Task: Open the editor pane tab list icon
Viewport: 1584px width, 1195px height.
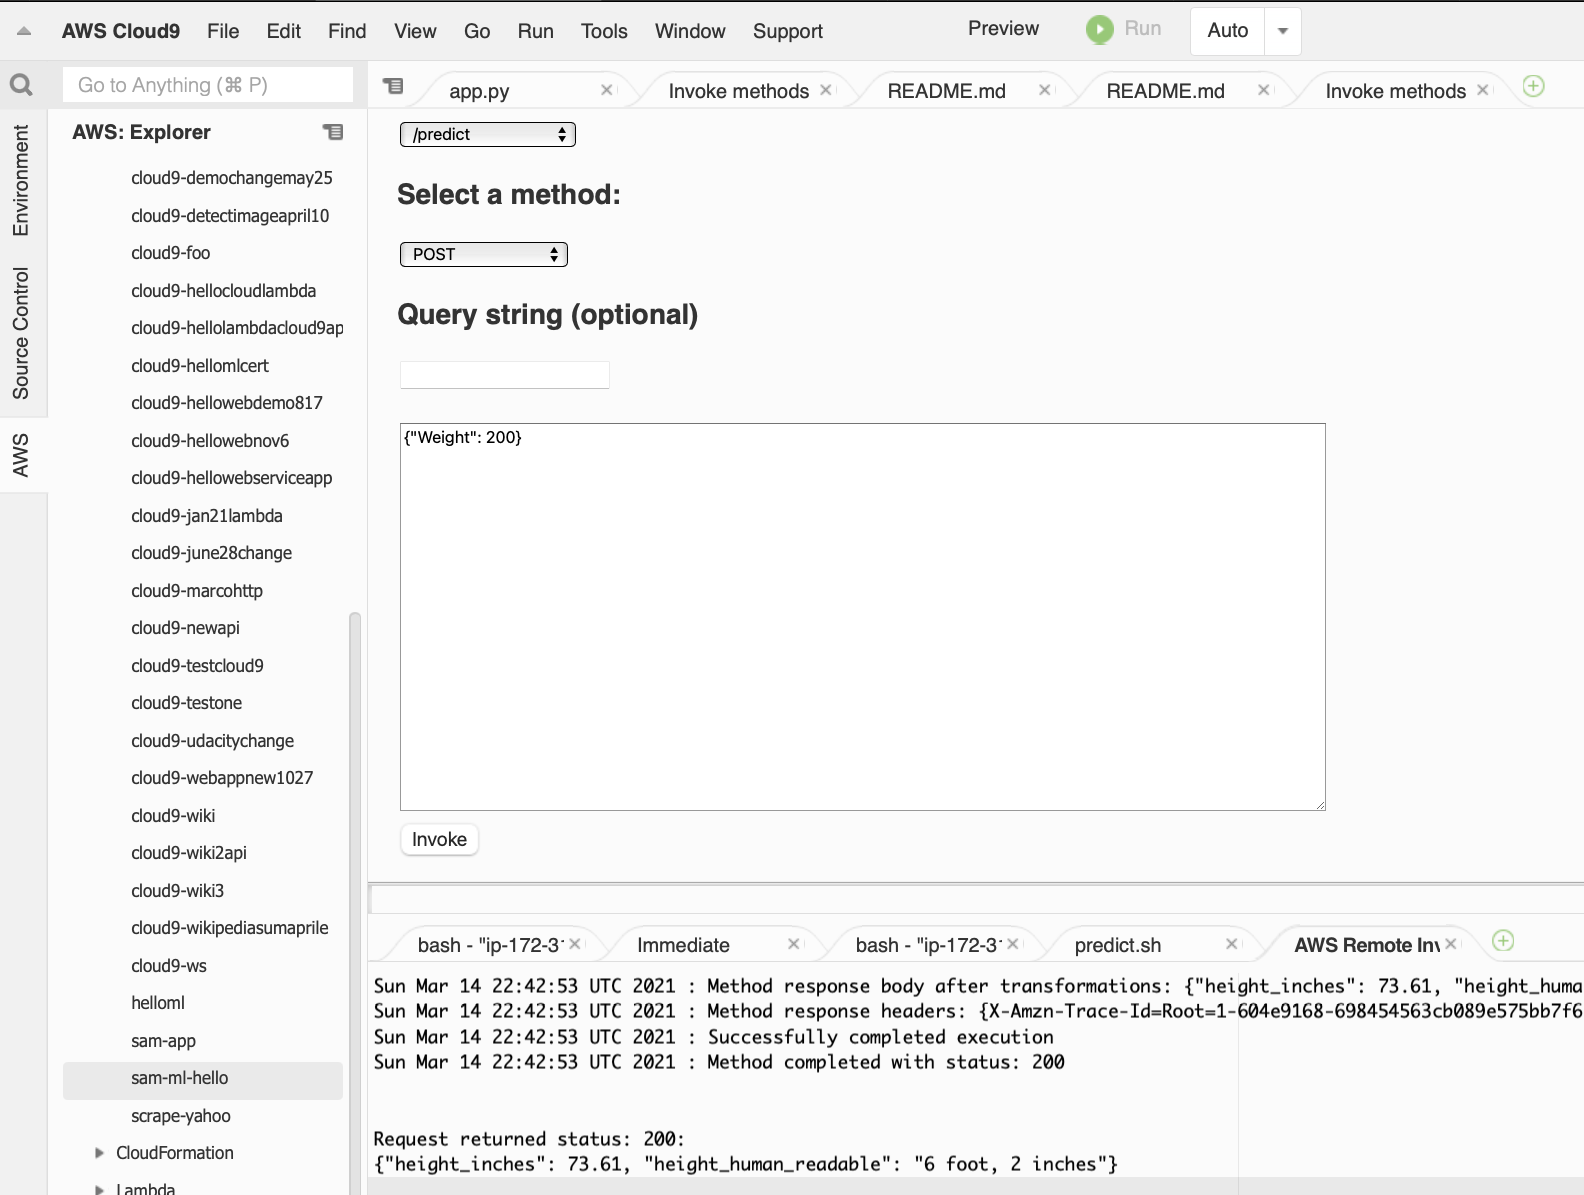Action: click(x=393, y=86)
